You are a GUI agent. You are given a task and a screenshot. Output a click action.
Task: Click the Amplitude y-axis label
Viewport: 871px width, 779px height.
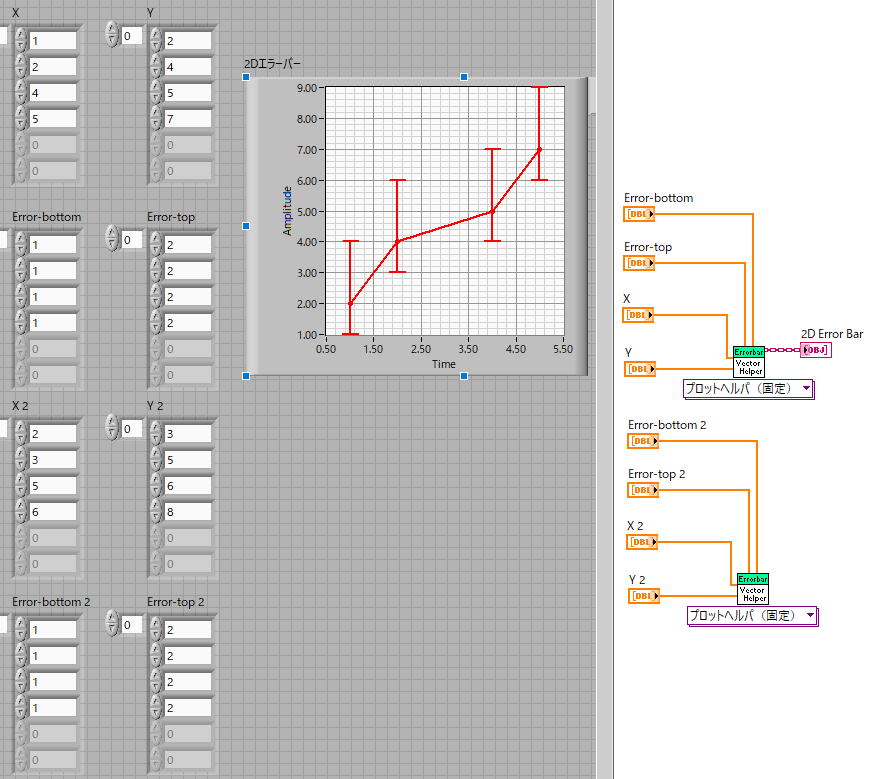pyautogui.click(x=288, y=211)
